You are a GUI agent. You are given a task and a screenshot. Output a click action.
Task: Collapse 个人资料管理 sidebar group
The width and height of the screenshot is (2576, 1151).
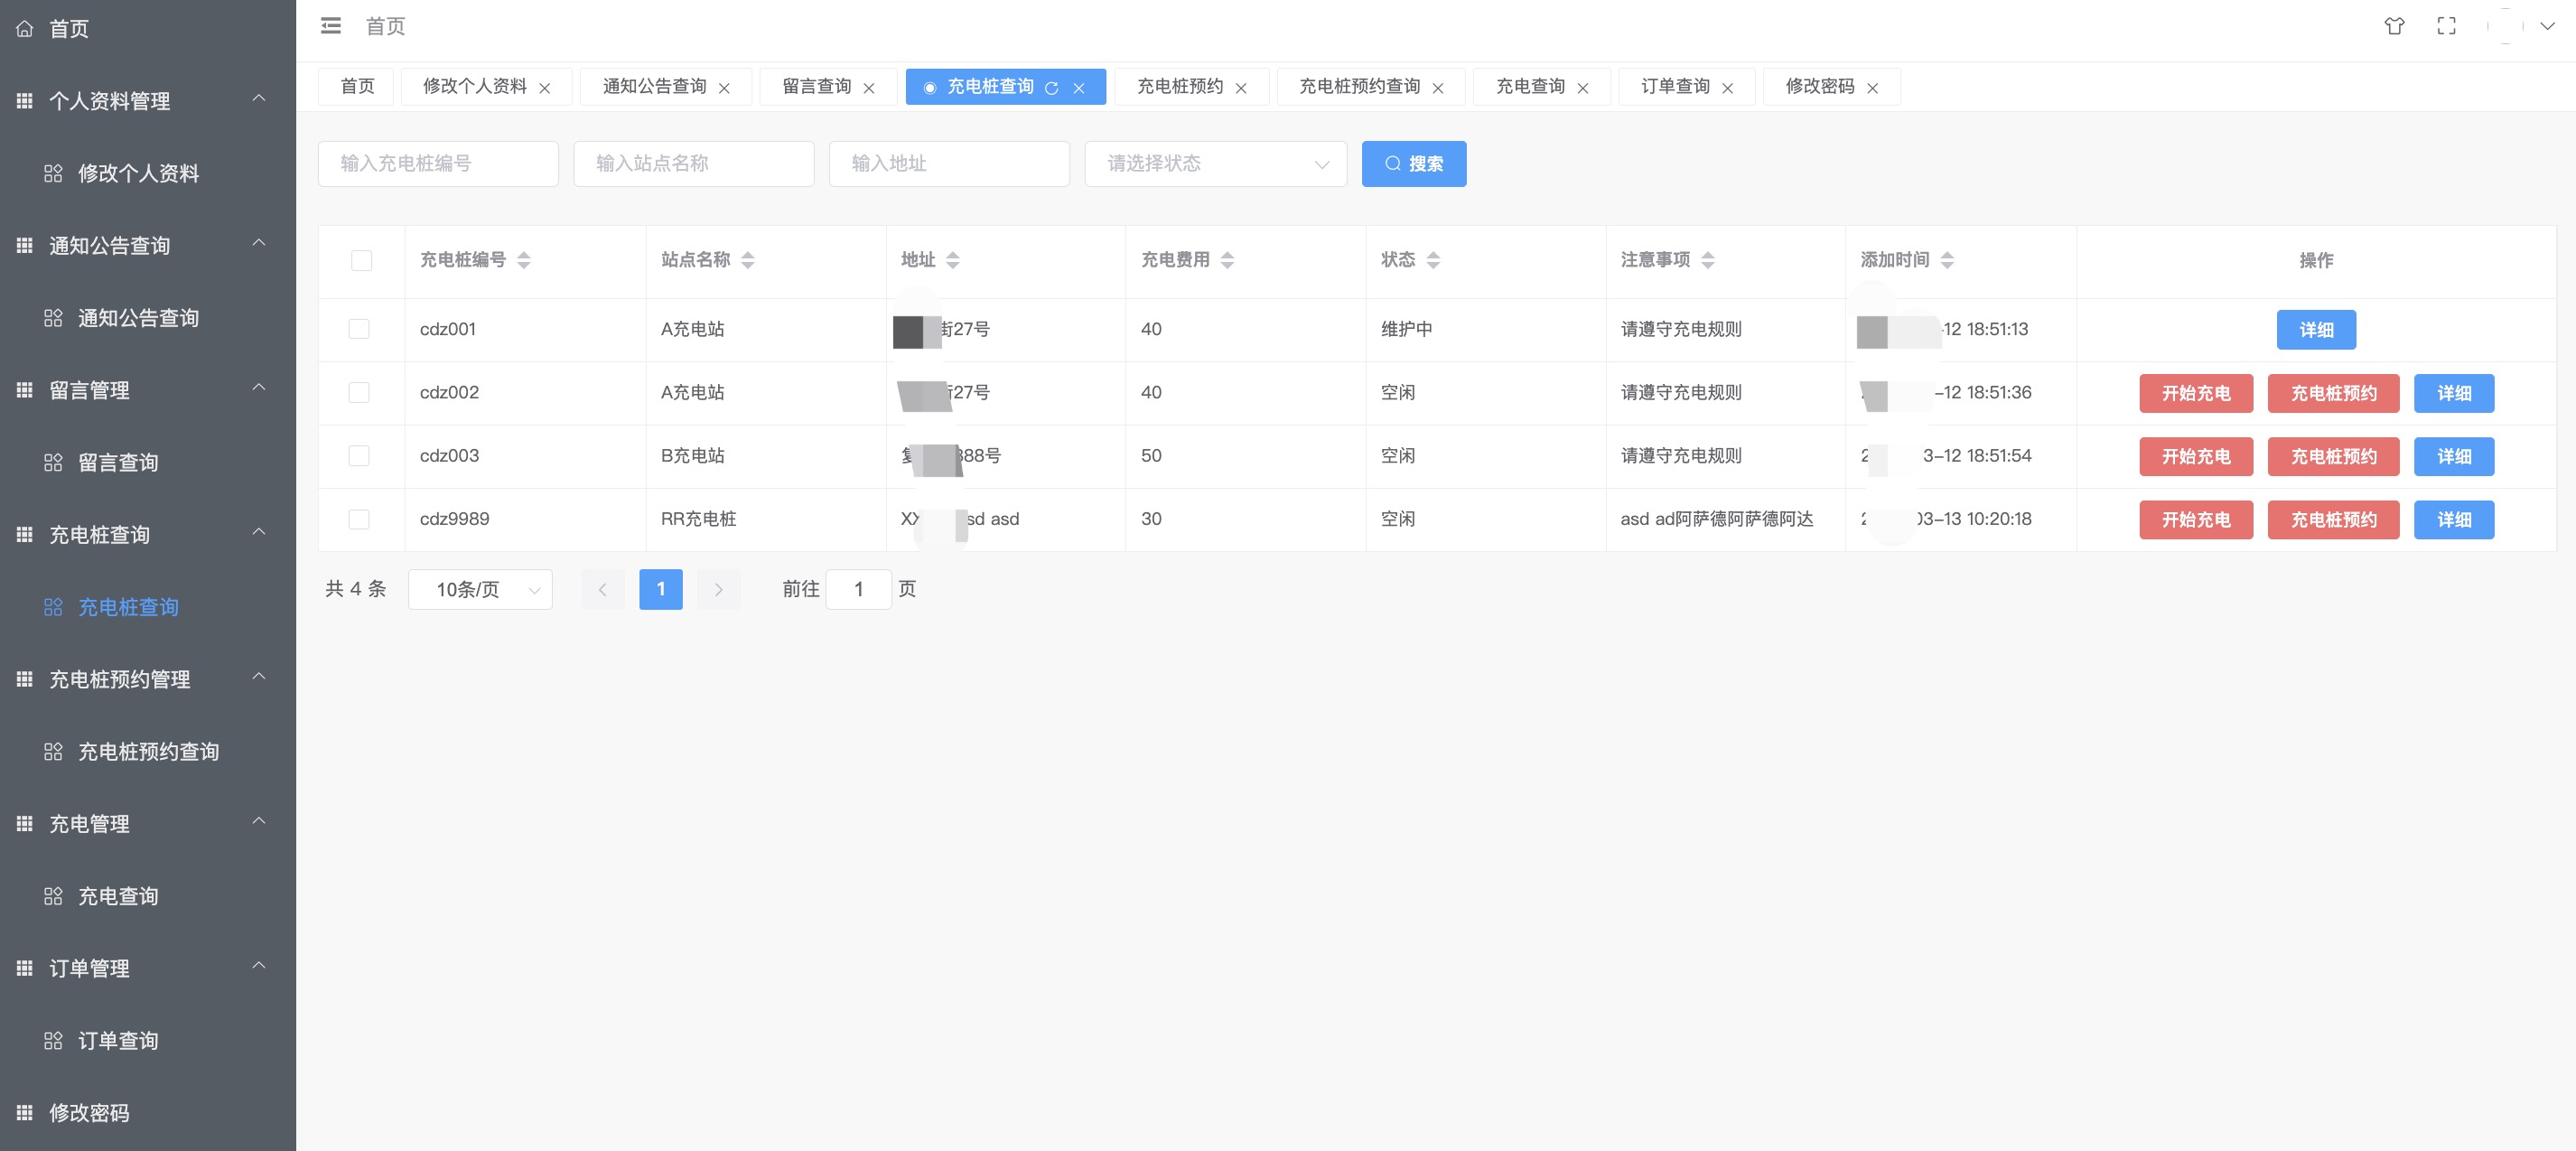(259, 99)
